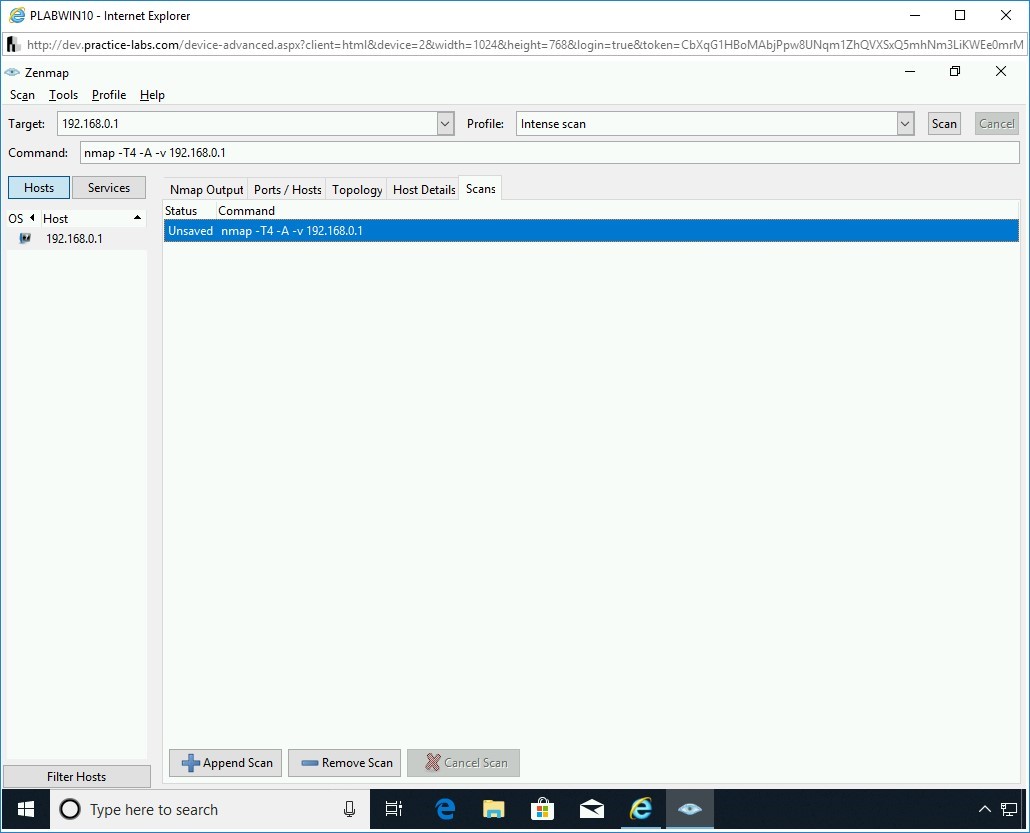Click the microphone icon in the search box

pos(349,809)
